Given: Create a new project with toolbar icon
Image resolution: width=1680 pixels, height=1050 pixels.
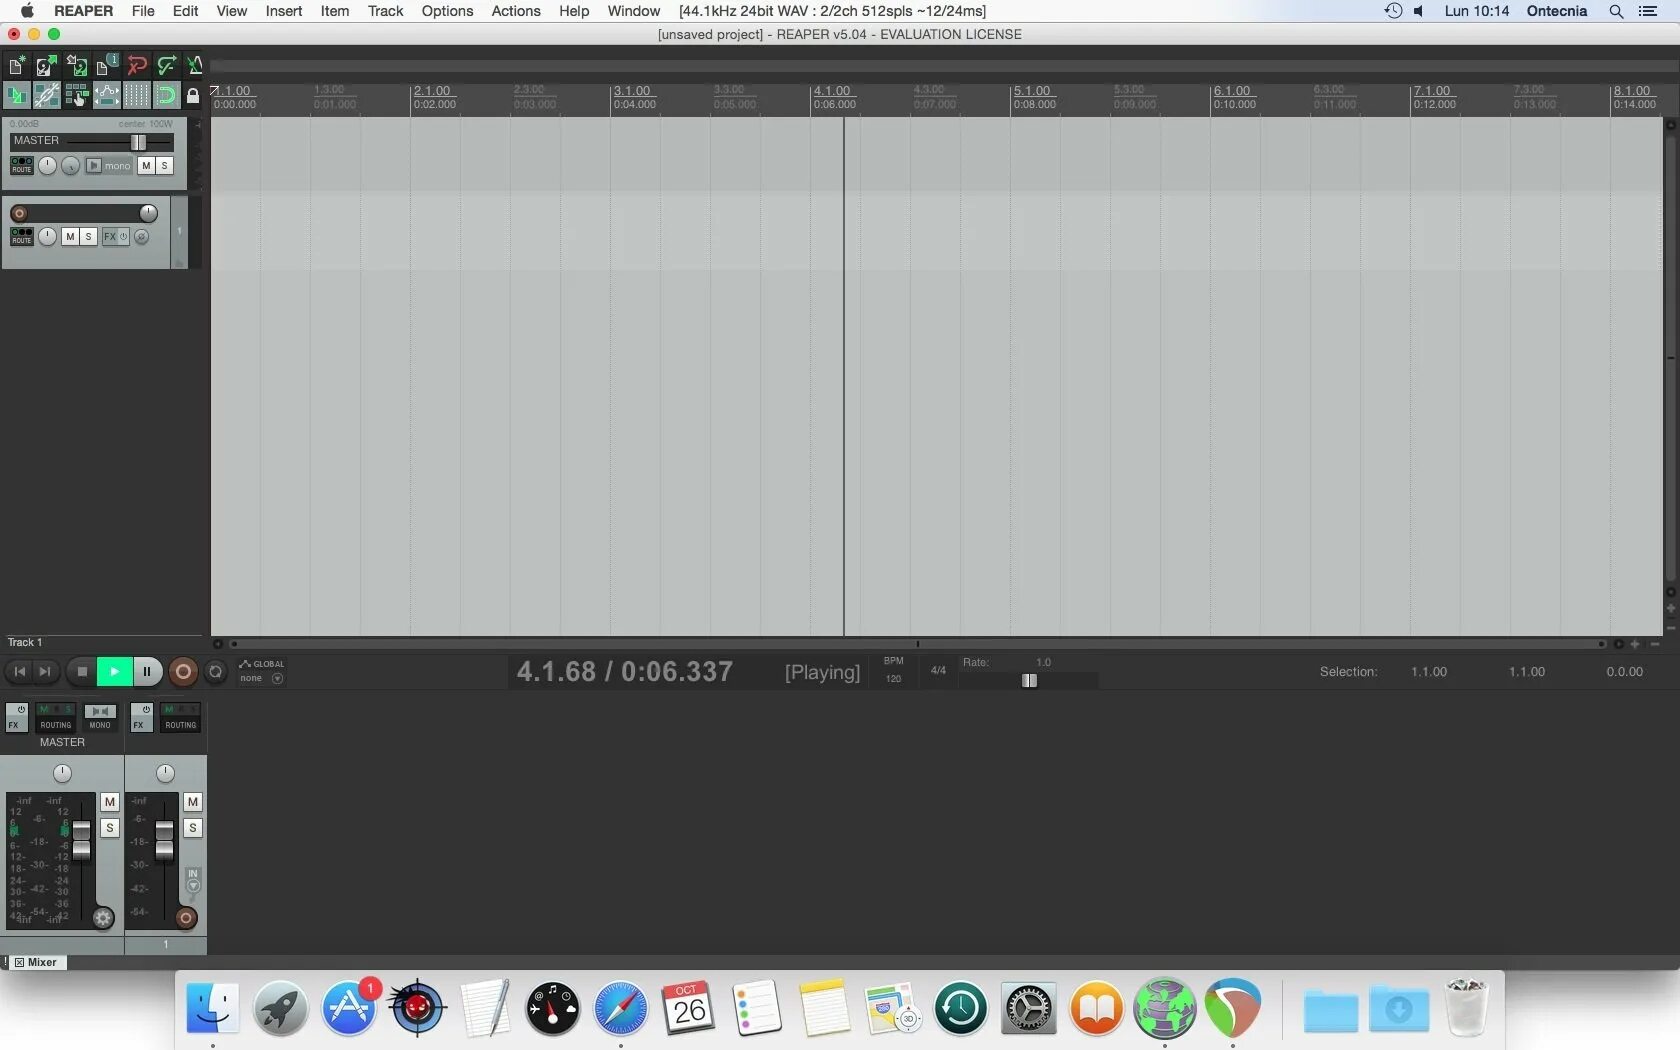Looking at the screenshot, I should click(17, 66).
